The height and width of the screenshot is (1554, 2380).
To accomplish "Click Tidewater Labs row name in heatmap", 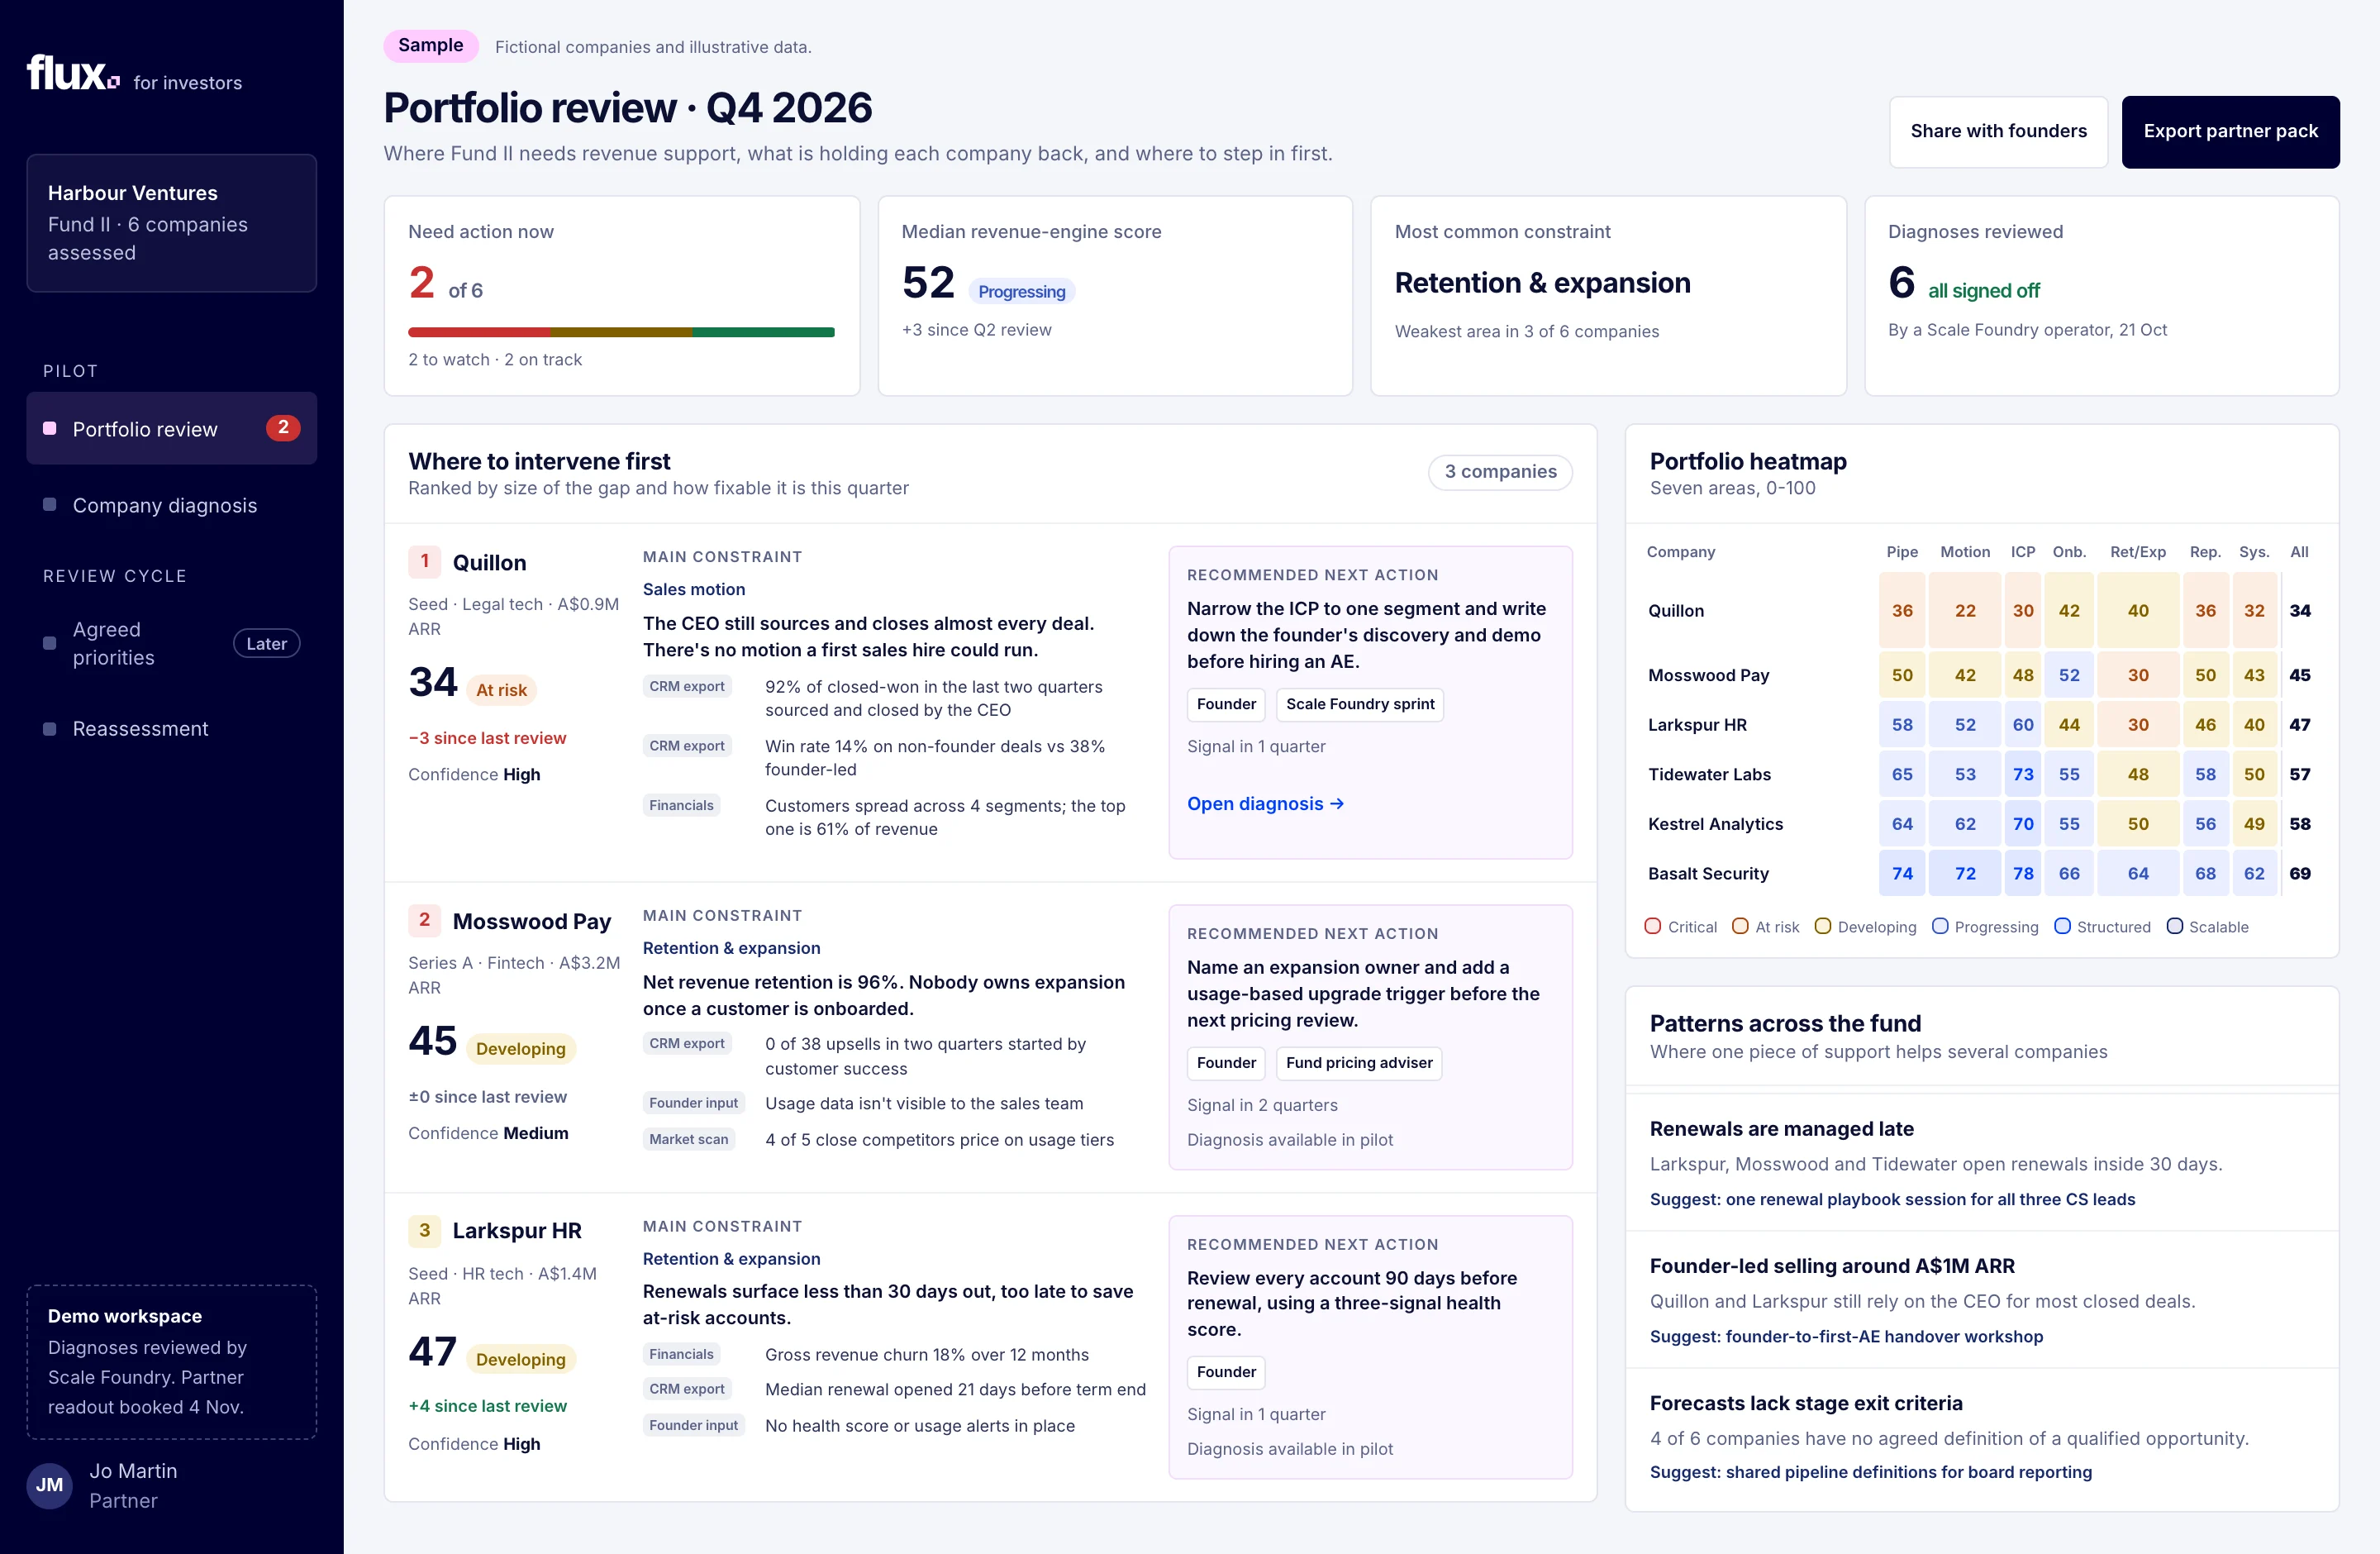I will coord(1709,774).
